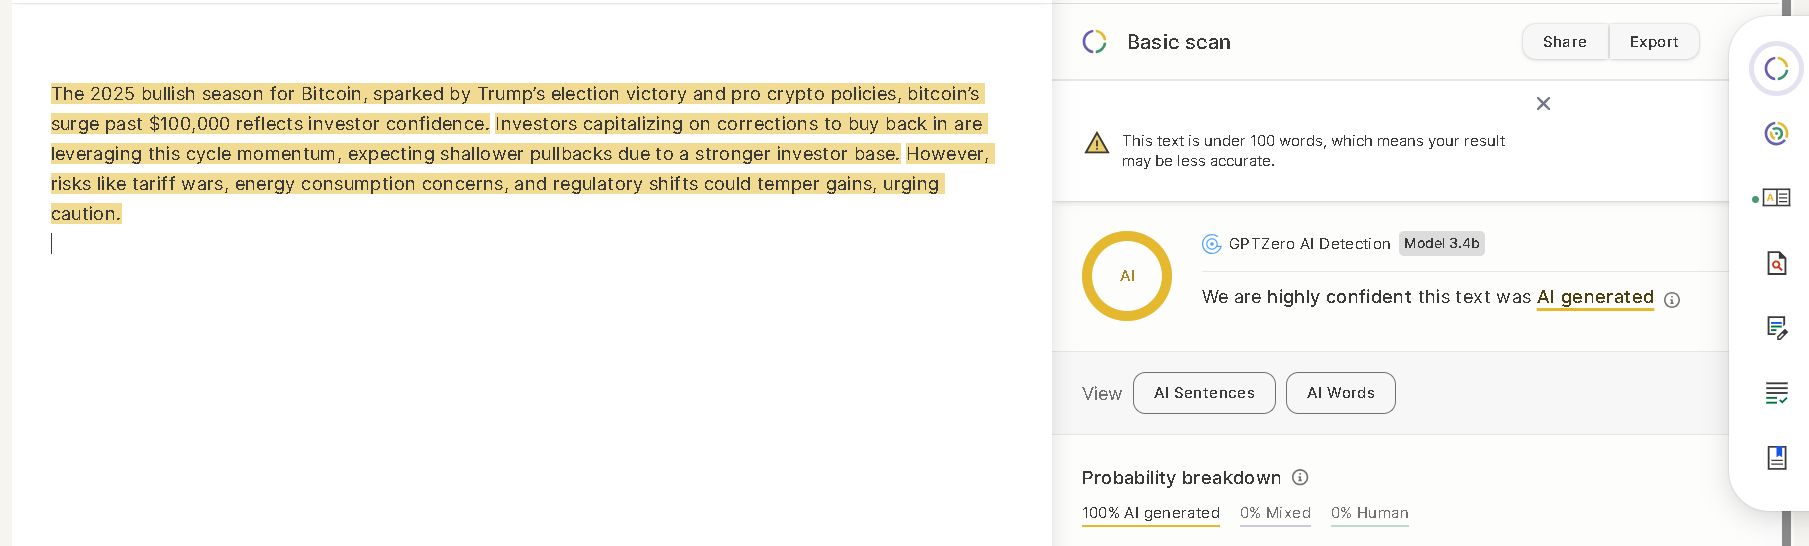
Task: Select the 100% AI generated breakdown tab
Action: [1151, 514]
